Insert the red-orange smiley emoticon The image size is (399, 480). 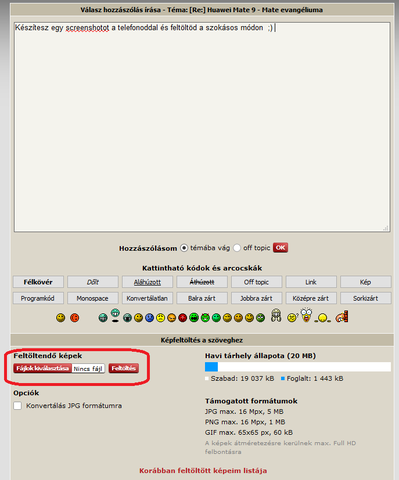pos(75,318)
